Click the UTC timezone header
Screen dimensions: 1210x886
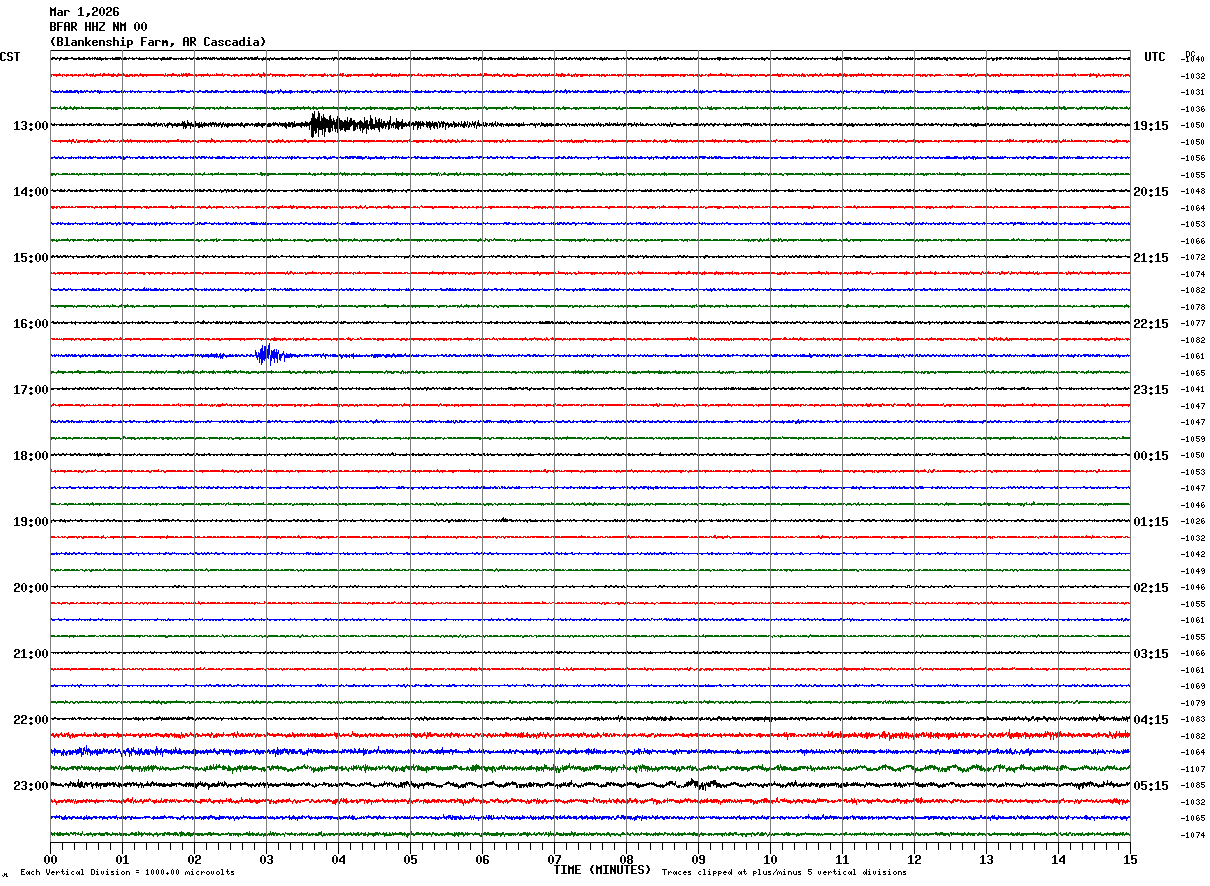(x=1155, y=57)
